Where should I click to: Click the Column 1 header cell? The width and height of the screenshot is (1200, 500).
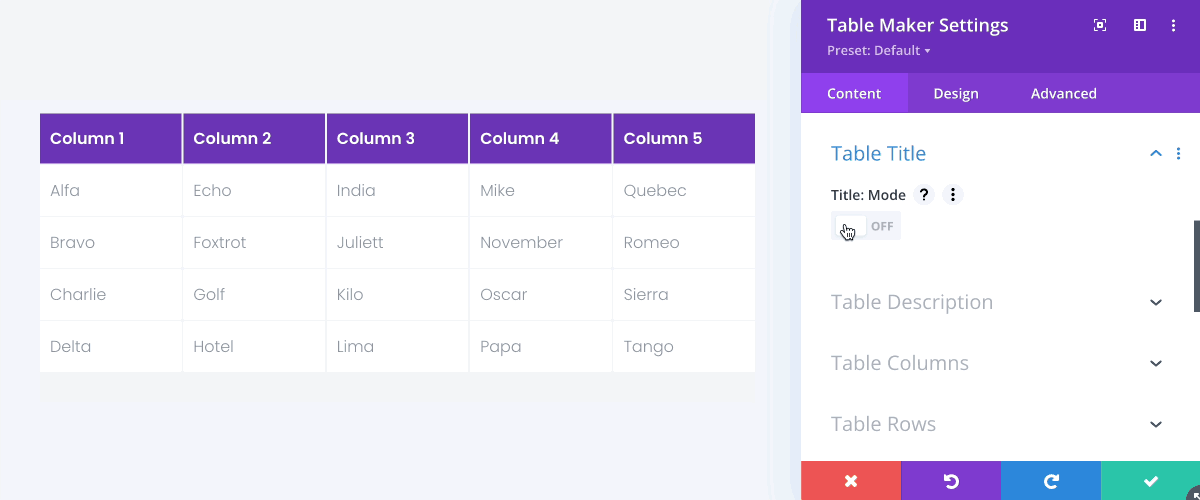coord(111,139)
